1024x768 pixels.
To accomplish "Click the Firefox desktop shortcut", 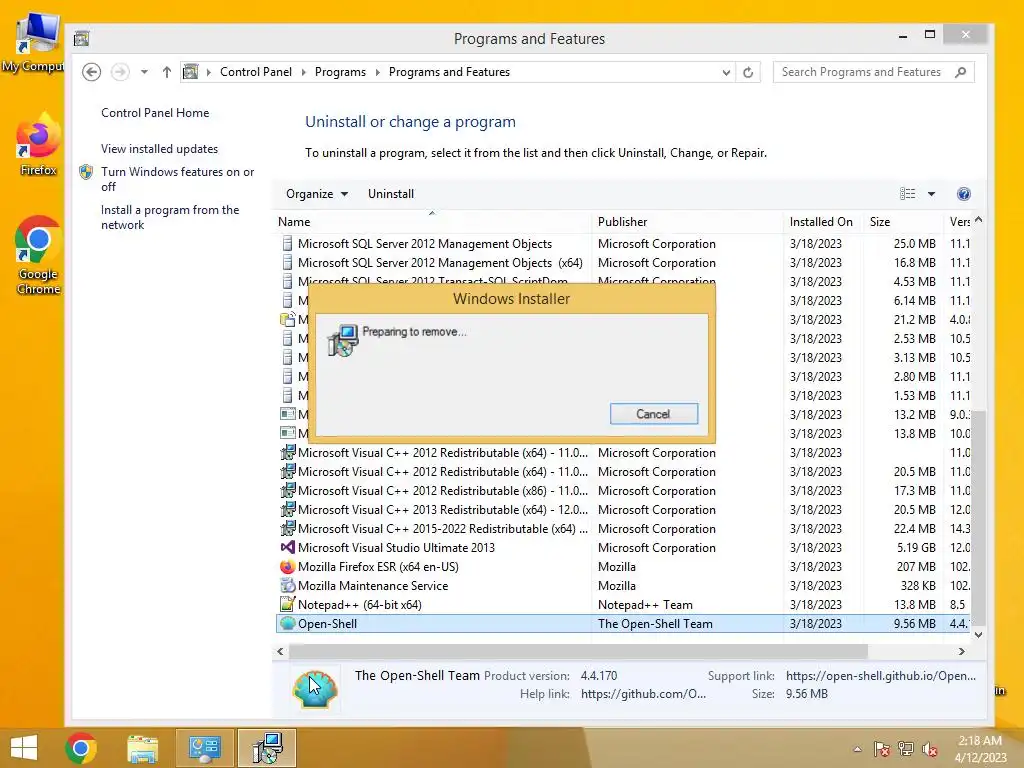I will click(x=38, y=145).
